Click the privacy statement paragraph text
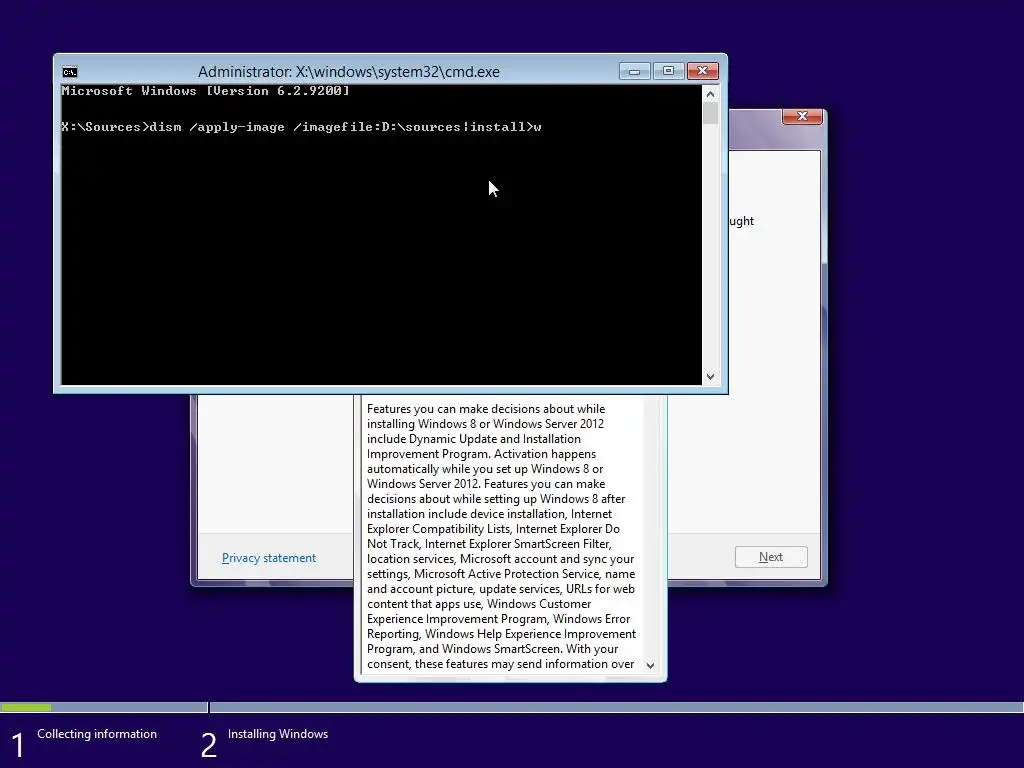 point(501,536)
